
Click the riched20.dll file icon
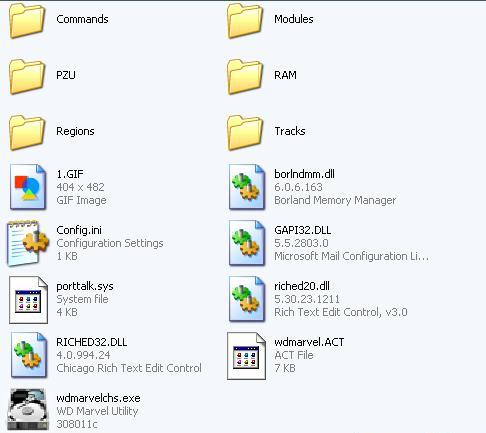point(247,299)
